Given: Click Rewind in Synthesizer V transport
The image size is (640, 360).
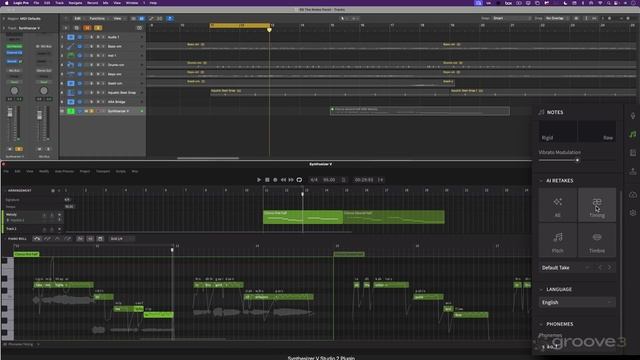Looking at the screenshot, I should (x=283, y=180).
